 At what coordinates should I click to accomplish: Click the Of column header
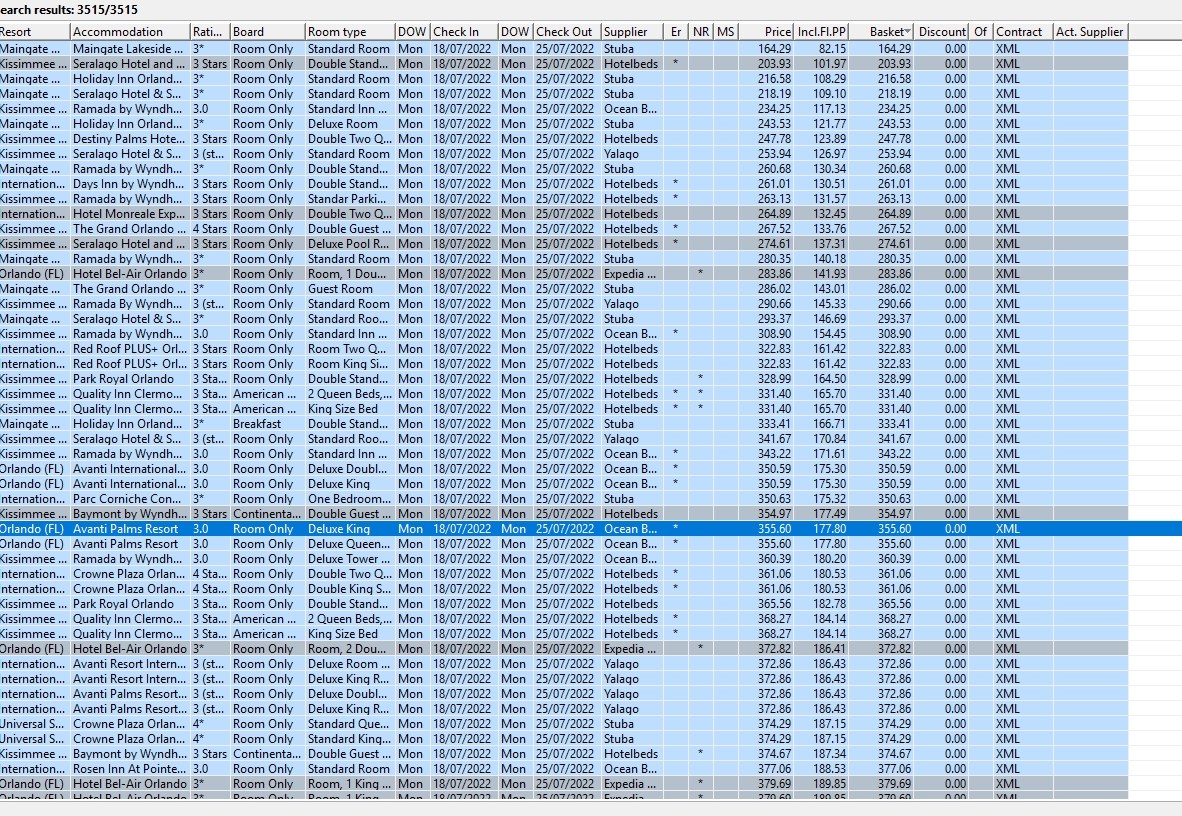(980, 32)
